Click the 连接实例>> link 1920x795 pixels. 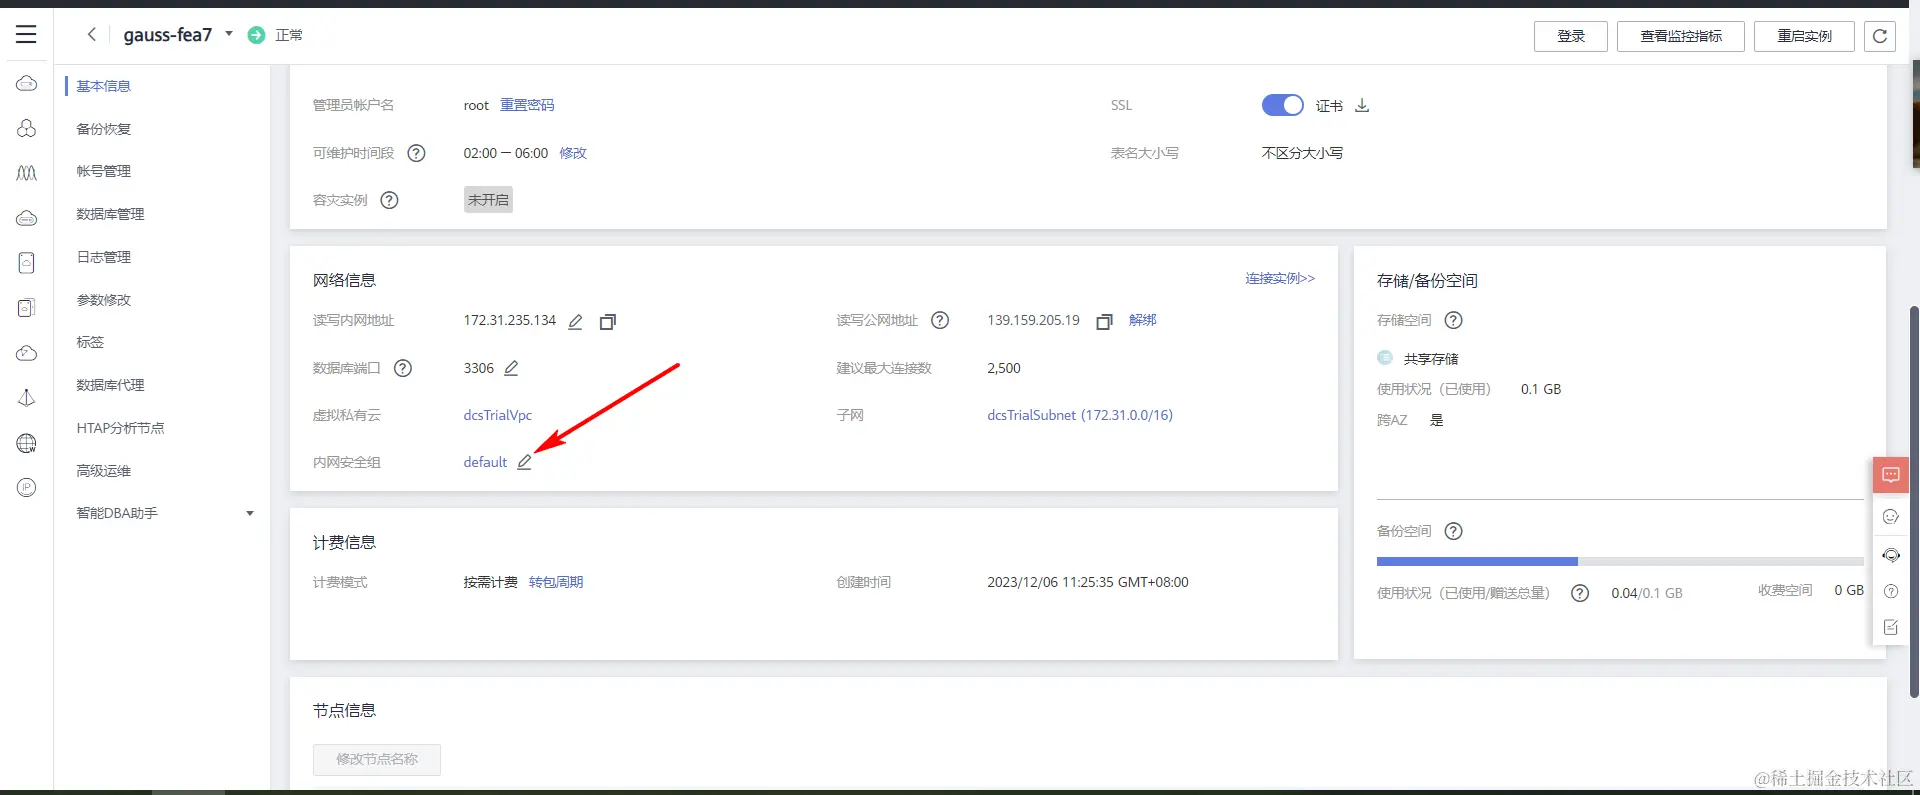(x=1280, y=278)
